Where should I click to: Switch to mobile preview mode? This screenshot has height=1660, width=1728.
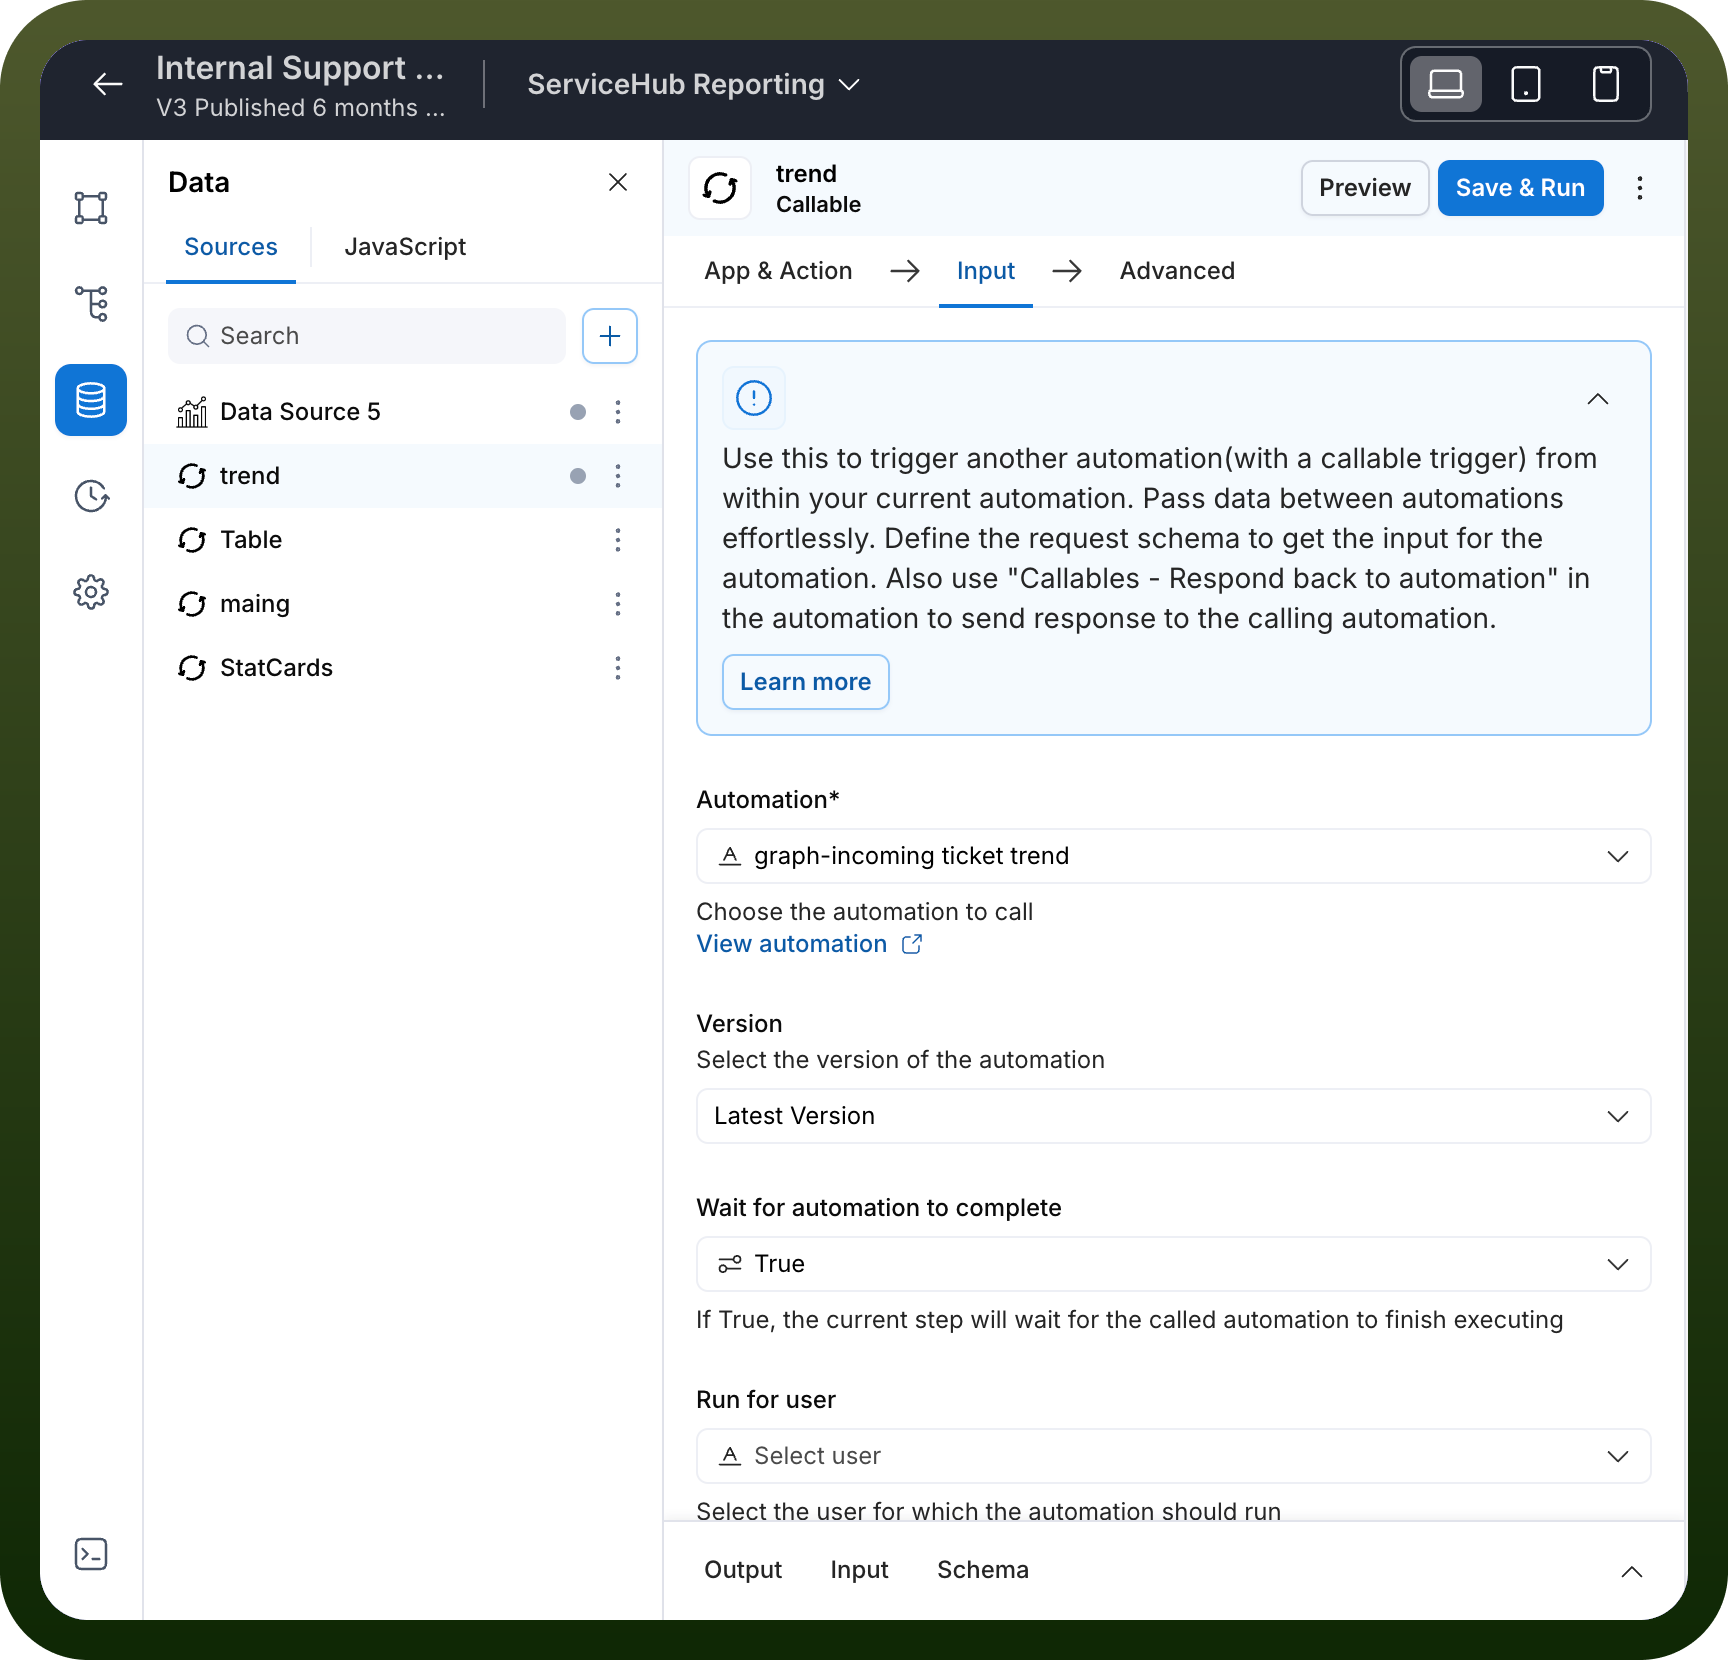point(1606,84)
